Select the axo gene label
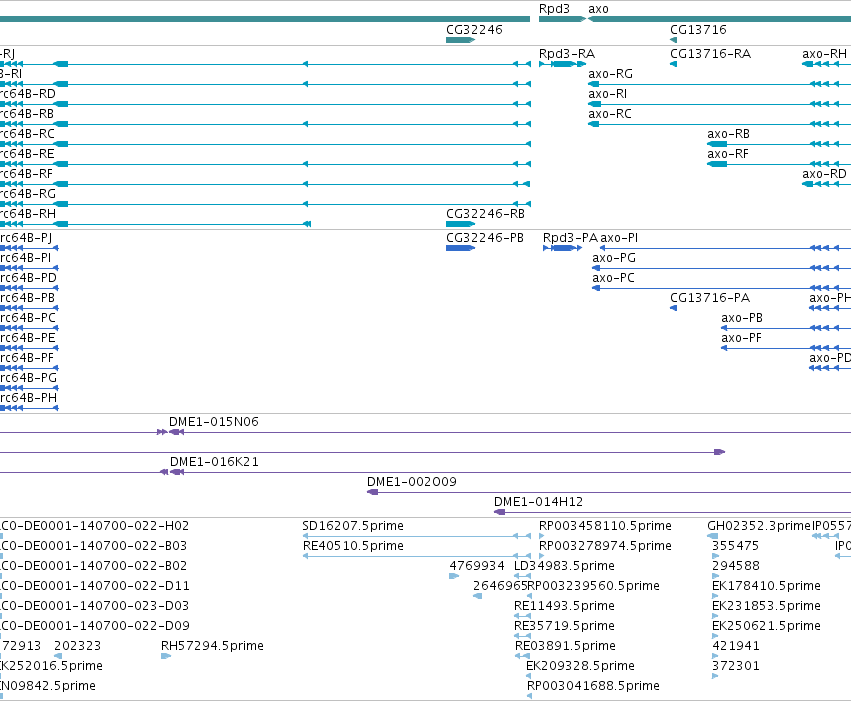The width and height of the screenshot is (851, 701). [x=598, y=9]
